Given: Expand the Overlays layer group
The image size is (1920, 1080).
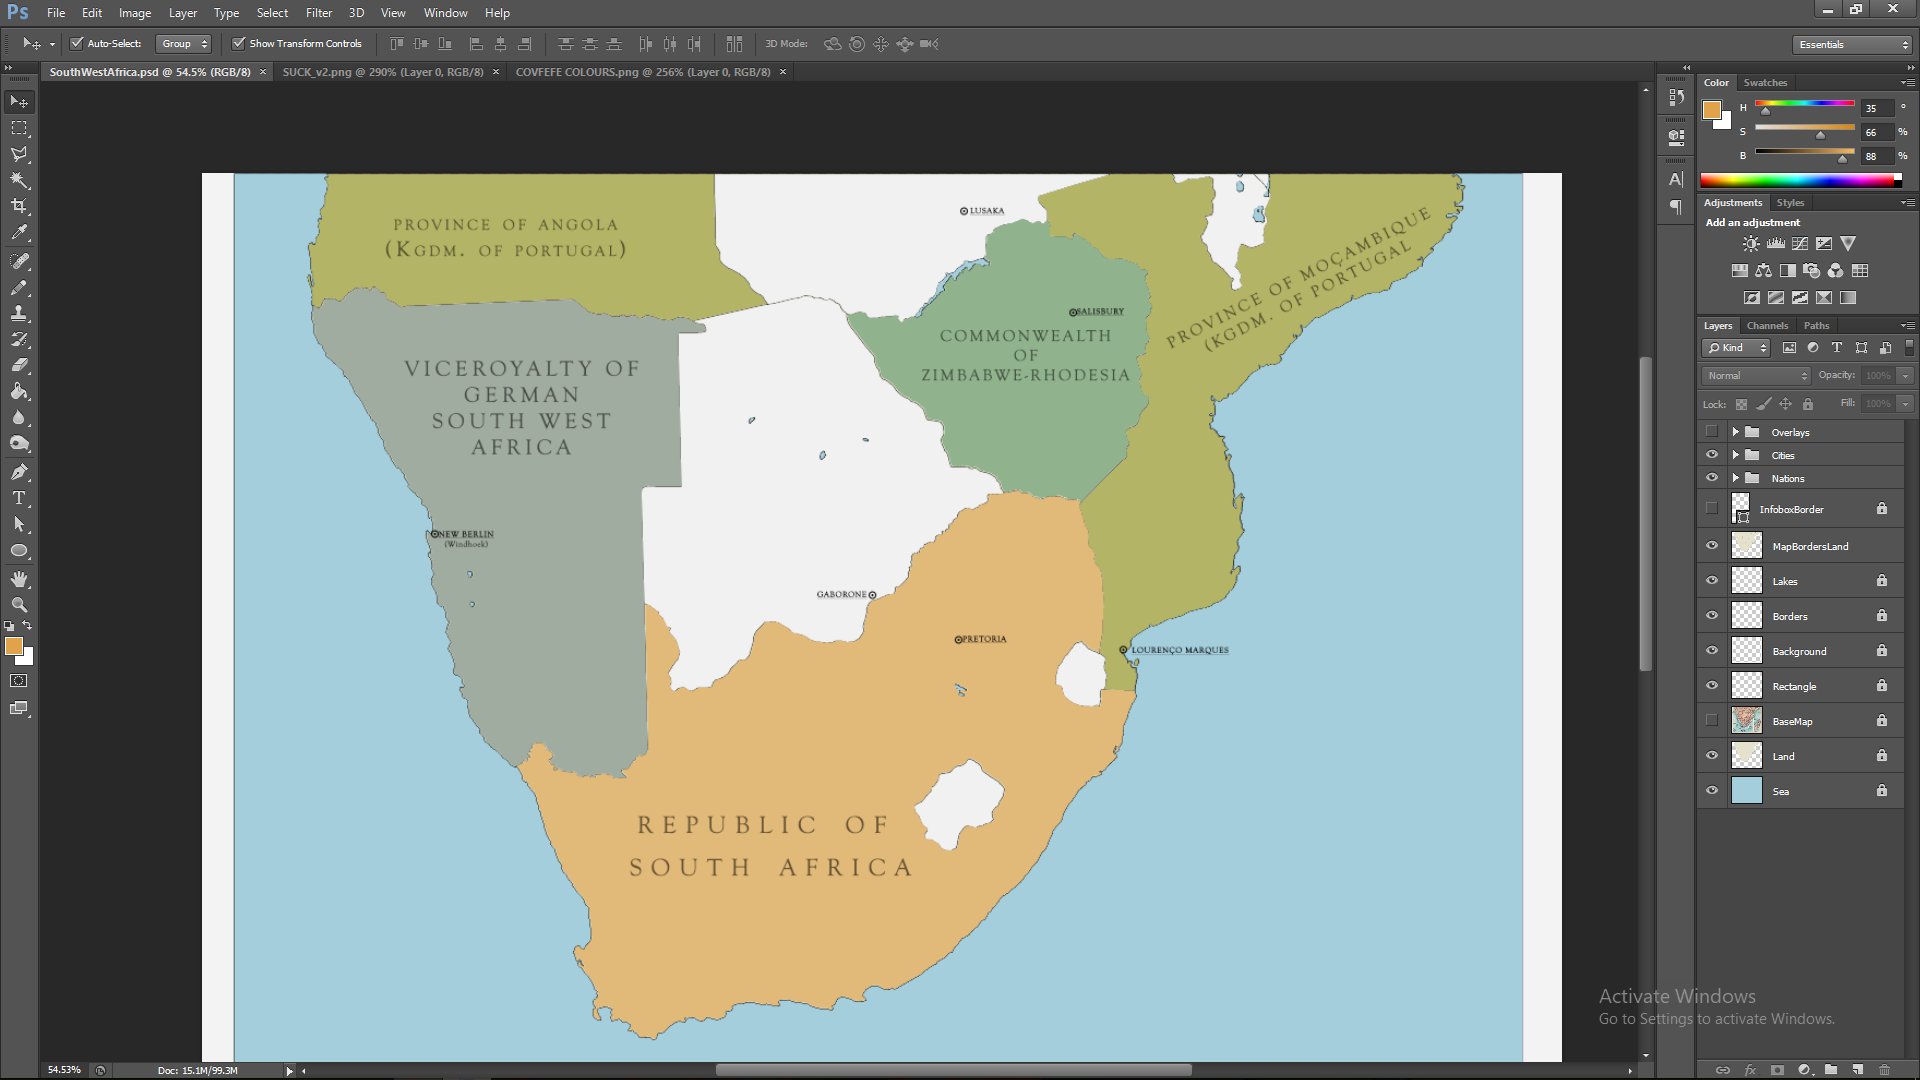Looking at the screenshot, I should (x=1736, y=432).
